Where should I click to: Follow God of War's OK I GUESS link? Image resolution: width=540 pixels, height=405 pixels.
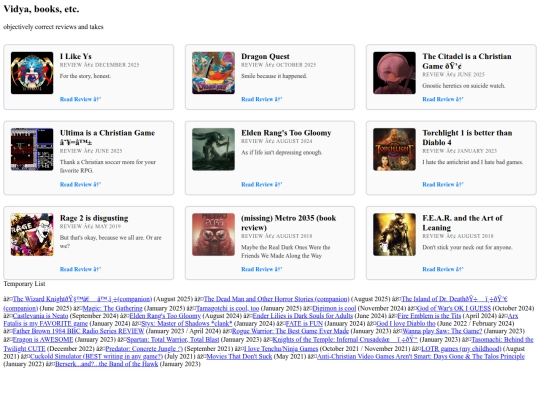(454, 308)
